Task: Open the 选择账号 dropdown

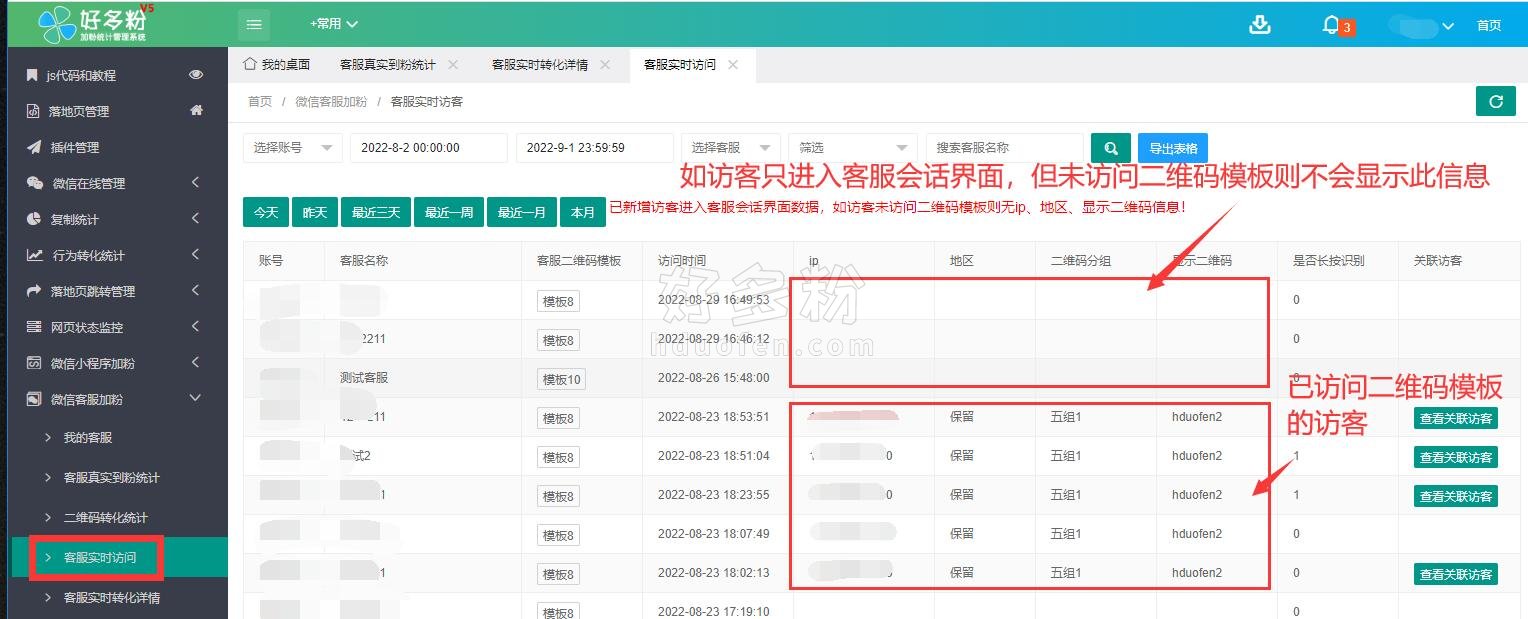Action: click(x=292, y=148)
